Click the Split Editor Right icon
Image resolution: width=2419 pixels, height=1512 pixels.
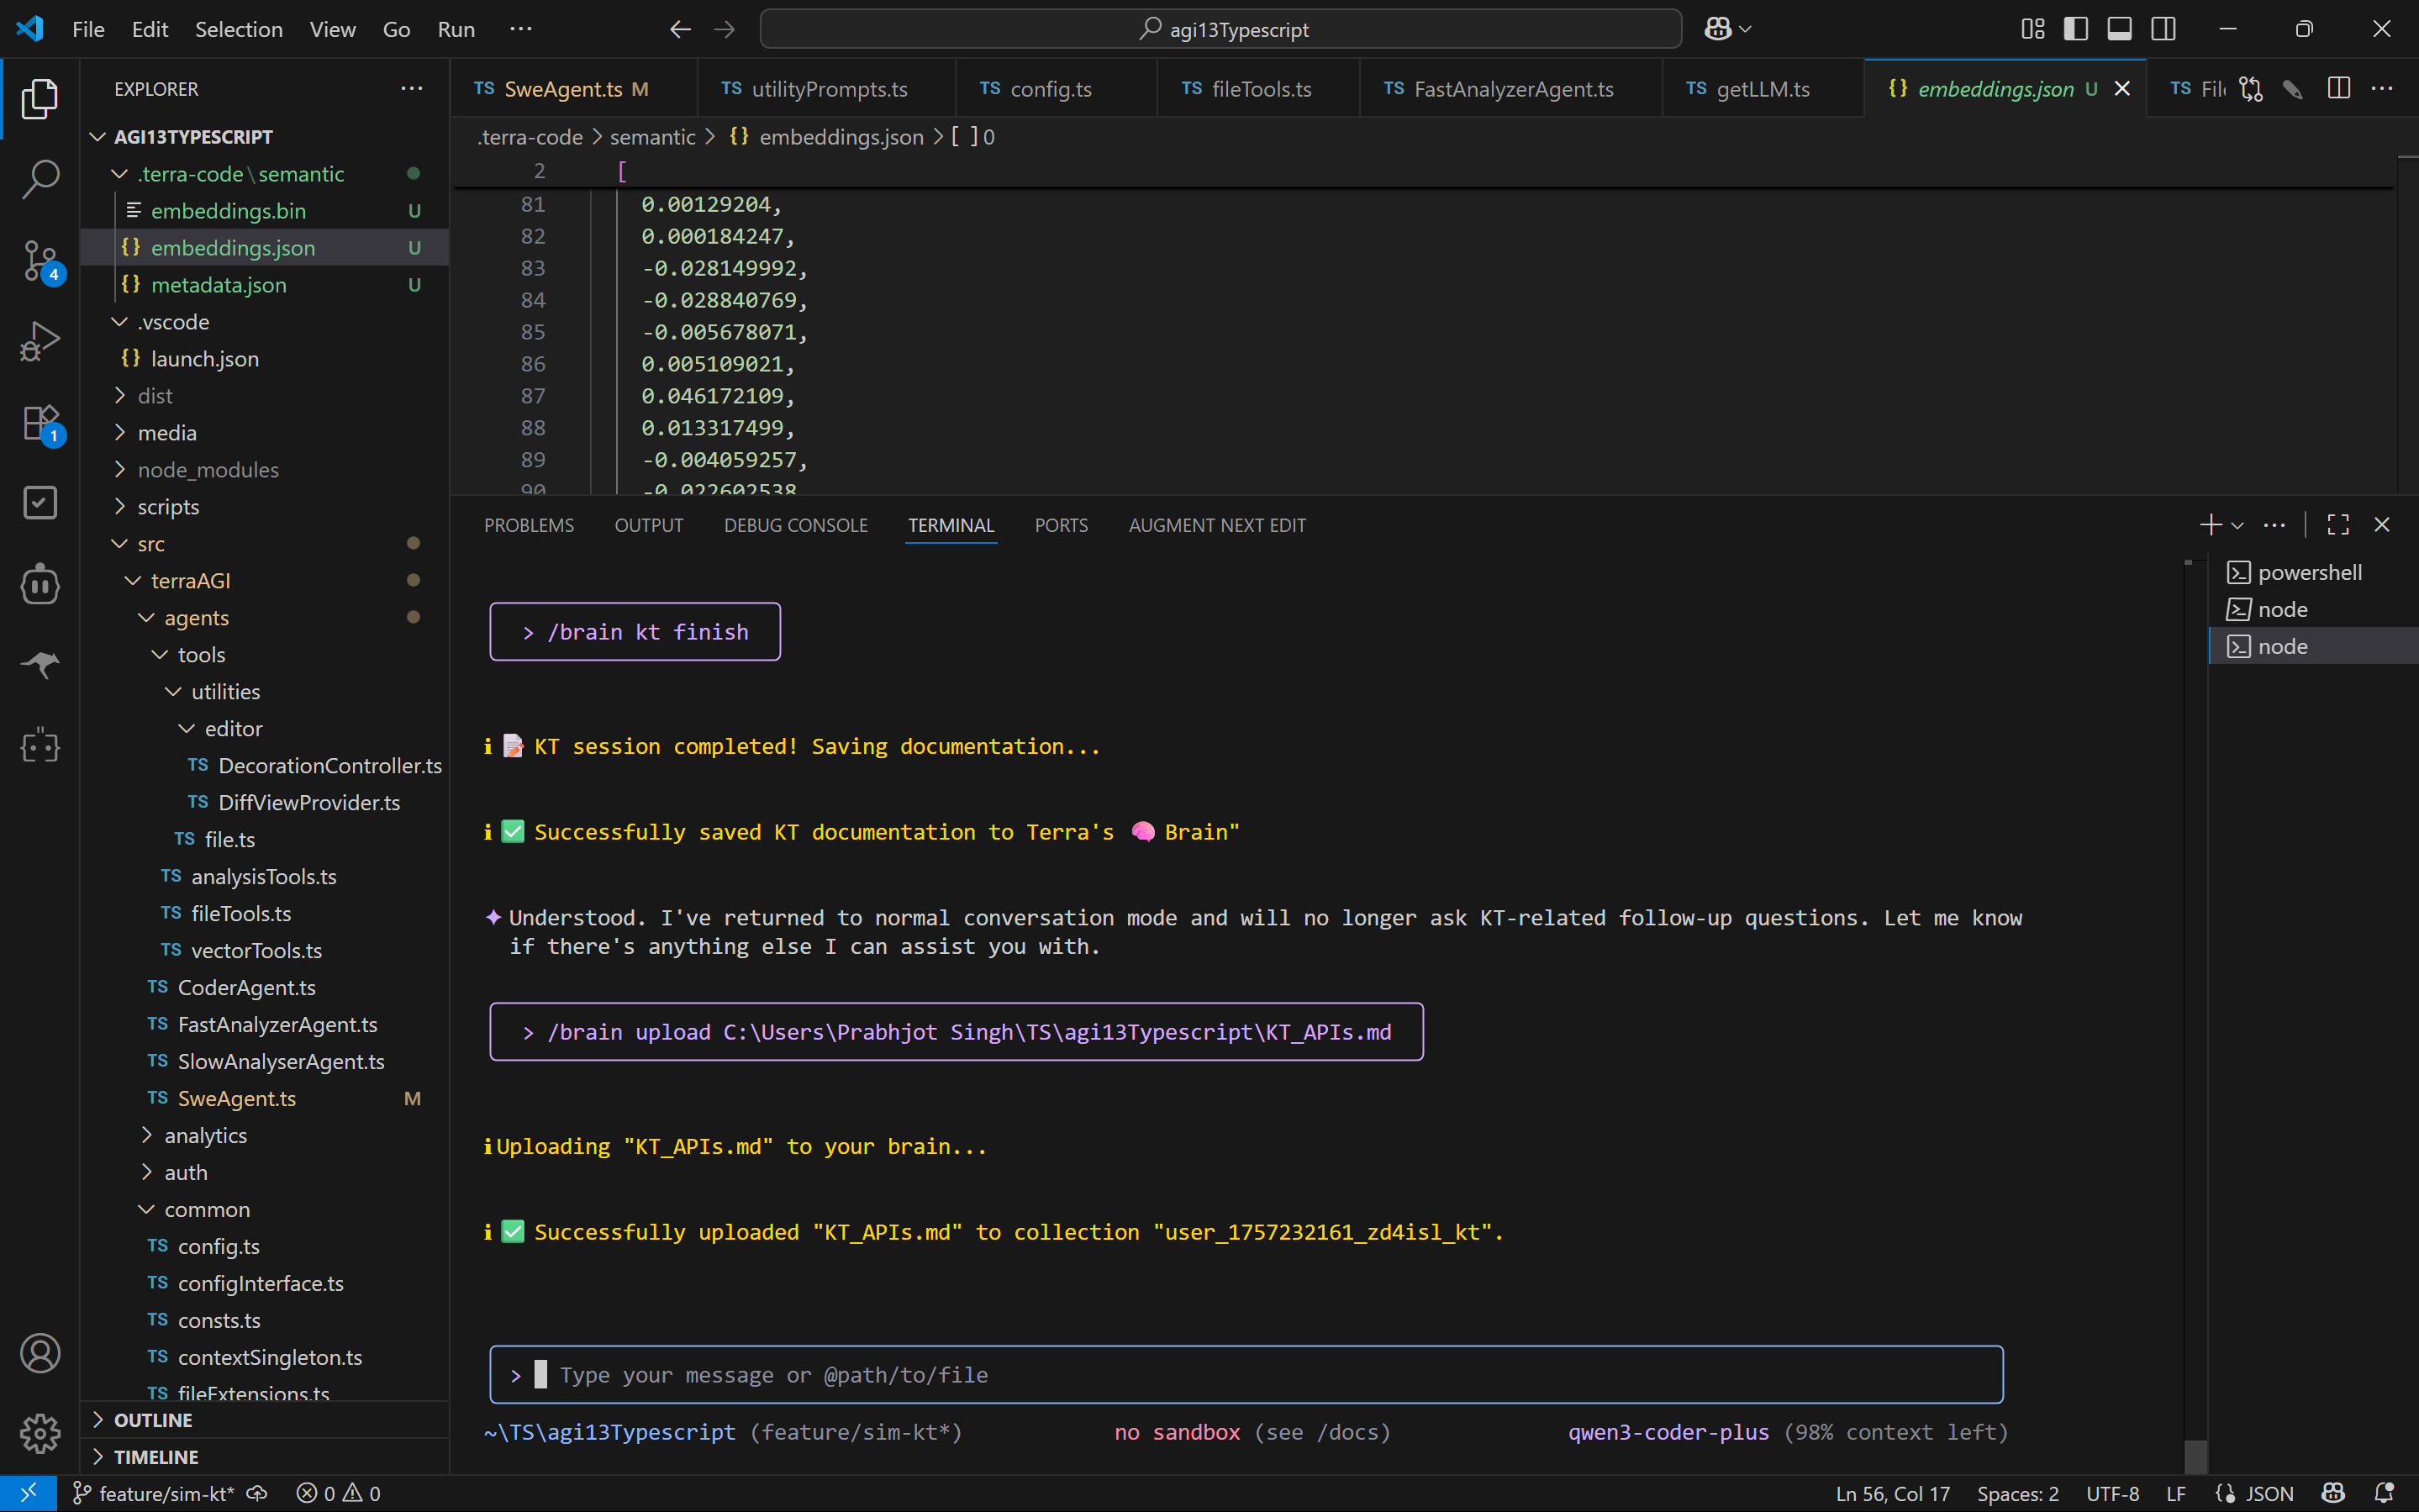click(x=2338, y=89)
